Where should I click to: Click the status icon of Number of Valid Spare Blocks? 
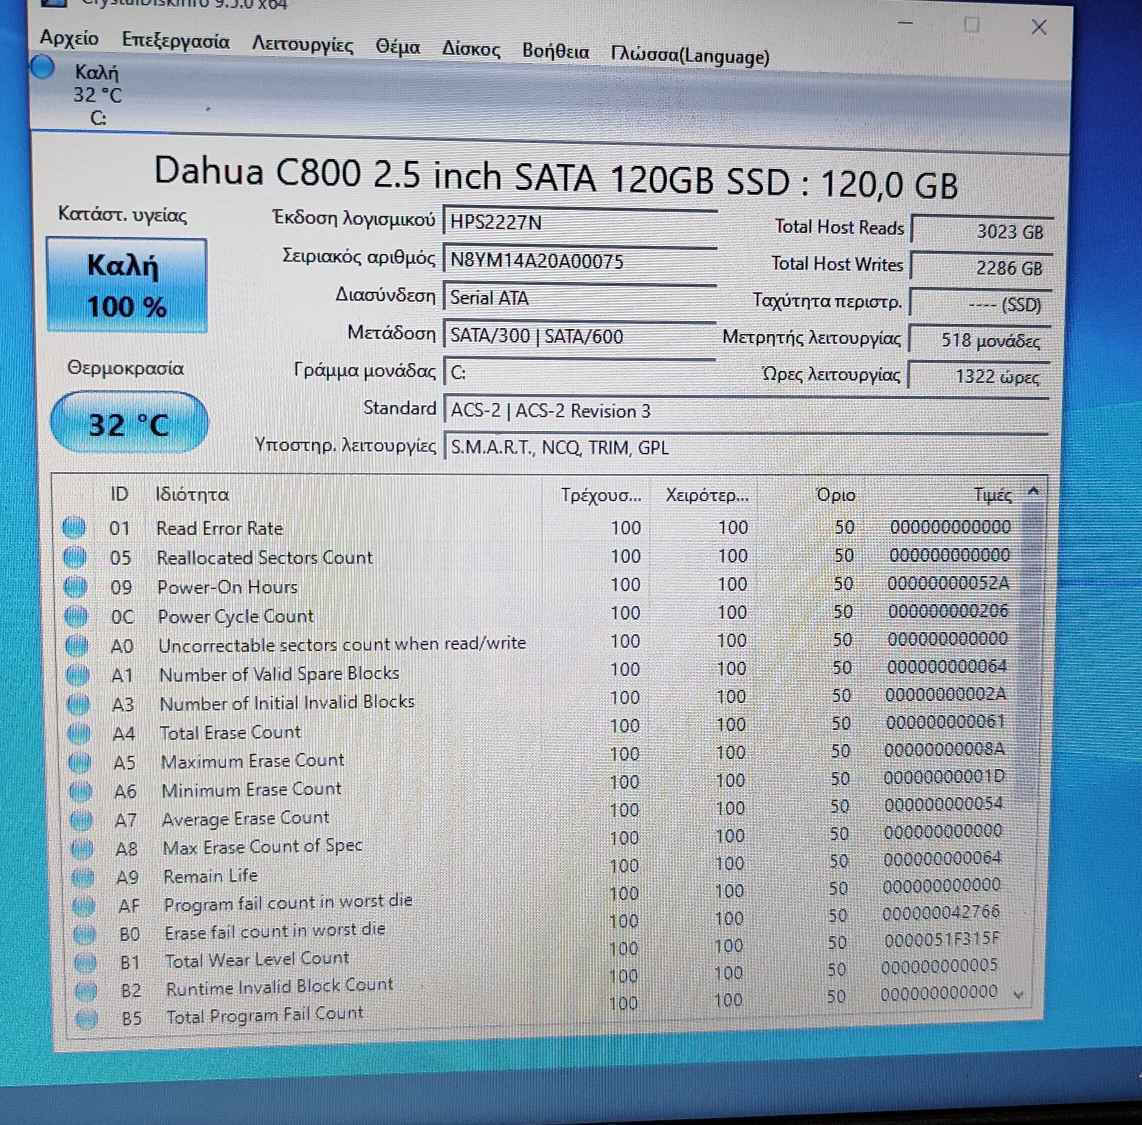(x=78, y=675)
